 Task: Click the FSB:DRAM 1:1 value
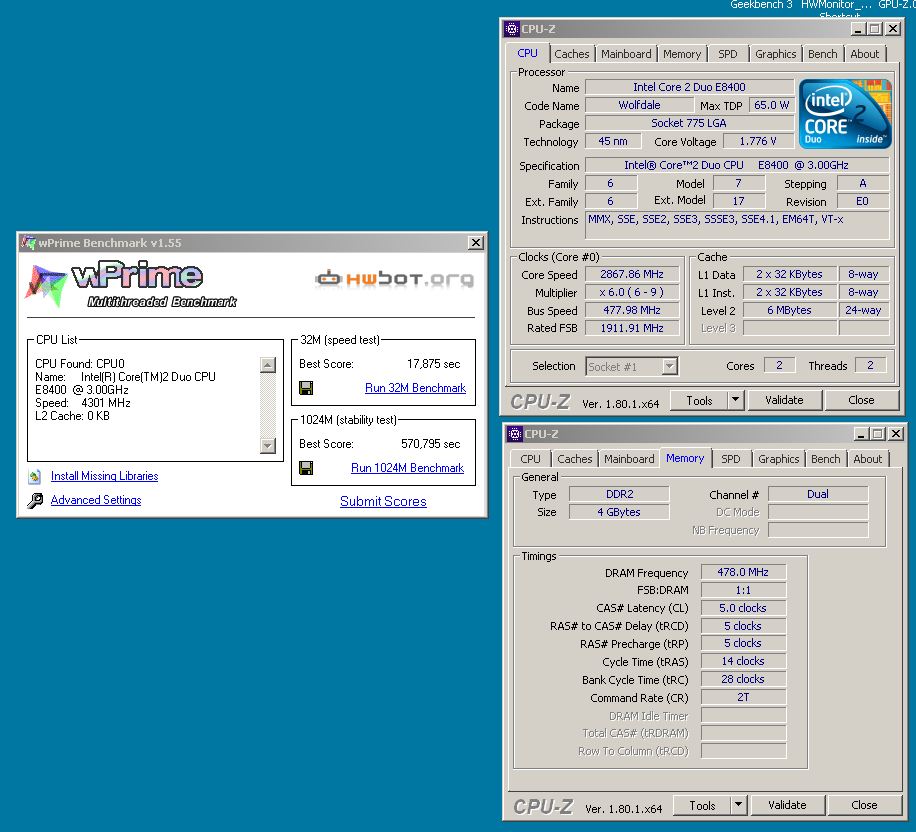(x=743, y=590)
